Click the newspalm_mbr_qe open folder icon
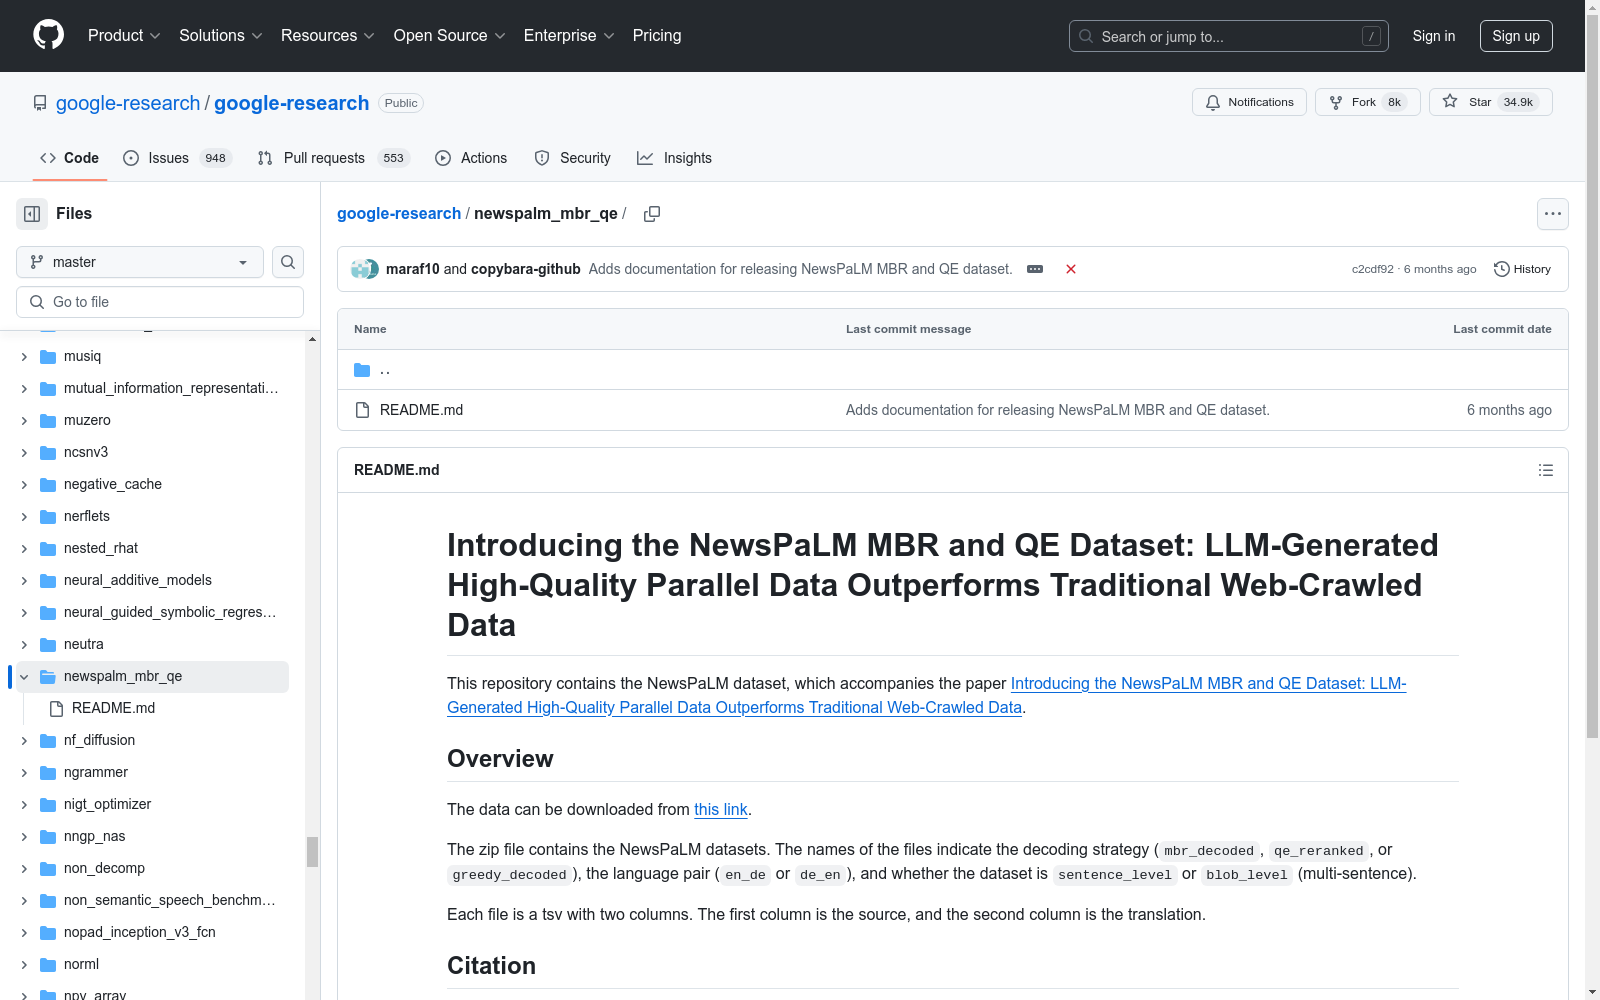The height and width of the screenshot is (1000, 1600). 48,676
